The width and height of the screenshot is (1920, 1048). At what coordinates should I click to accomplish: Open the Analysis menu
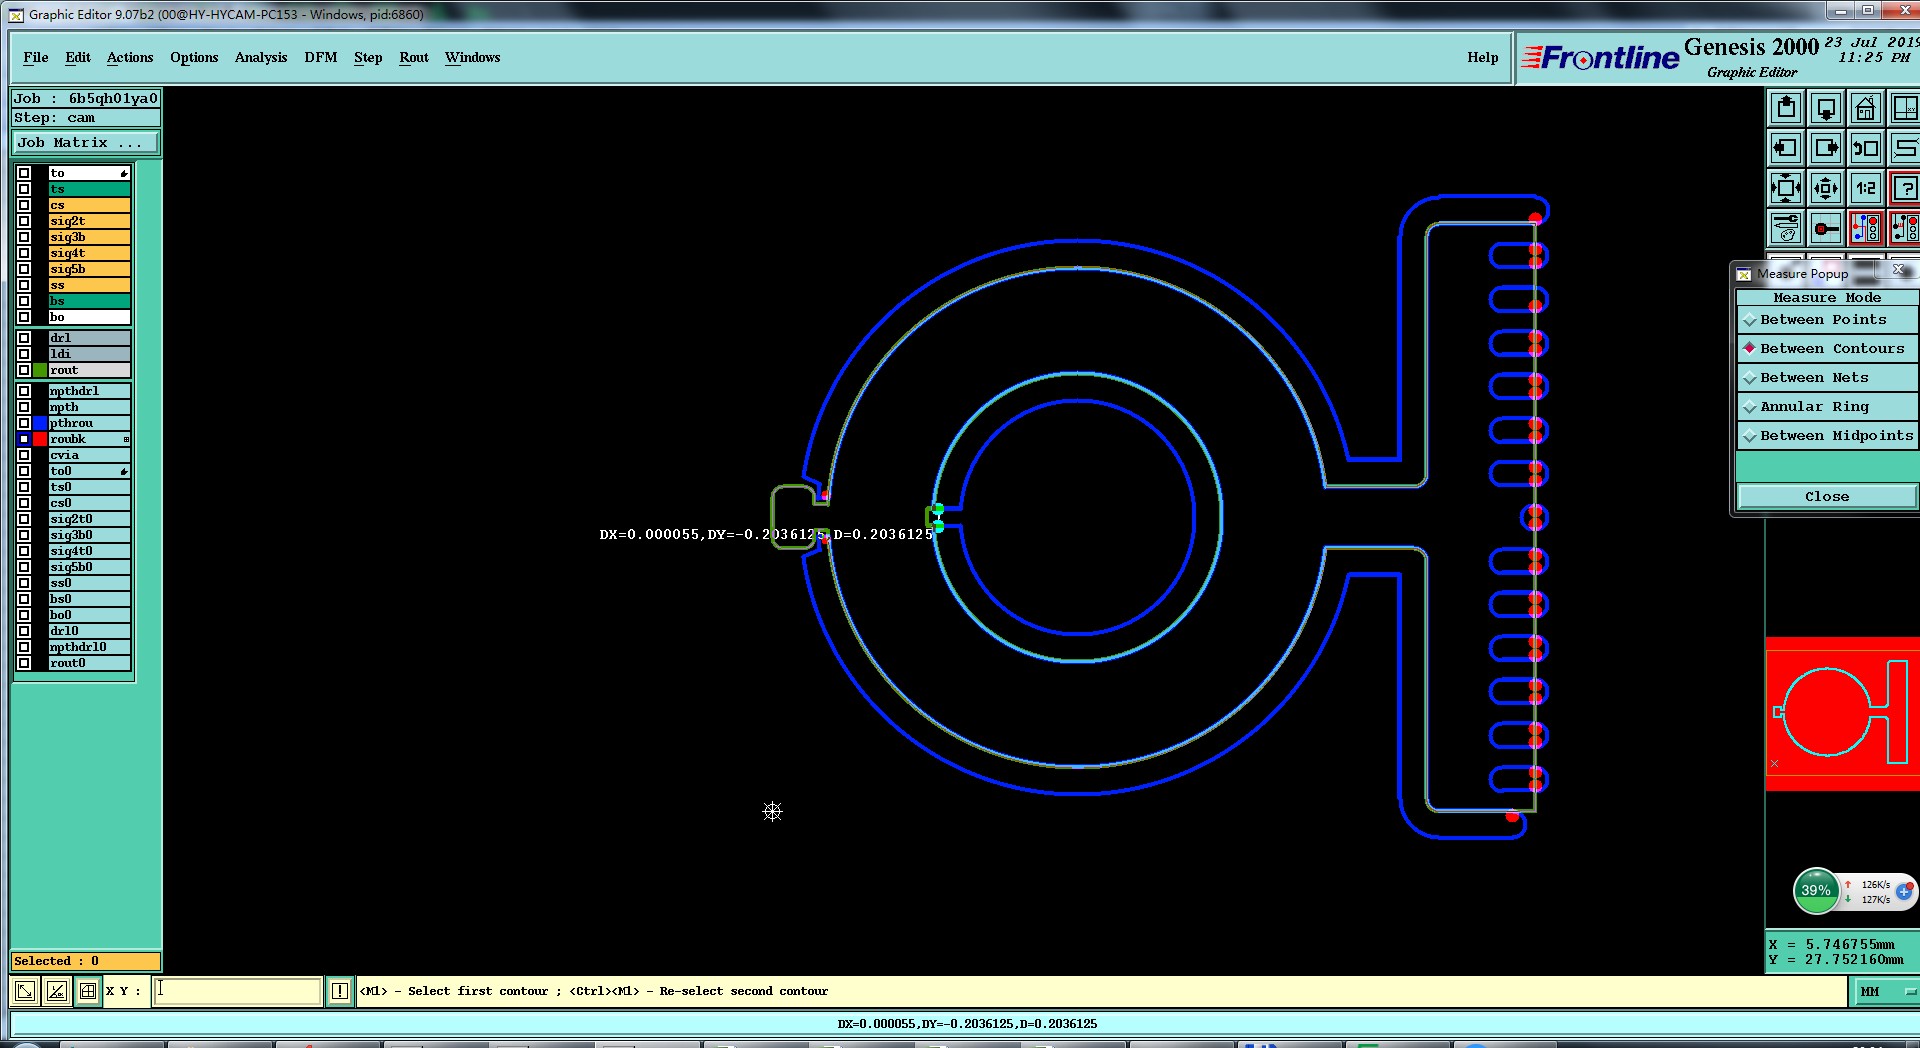click(261, 57)
